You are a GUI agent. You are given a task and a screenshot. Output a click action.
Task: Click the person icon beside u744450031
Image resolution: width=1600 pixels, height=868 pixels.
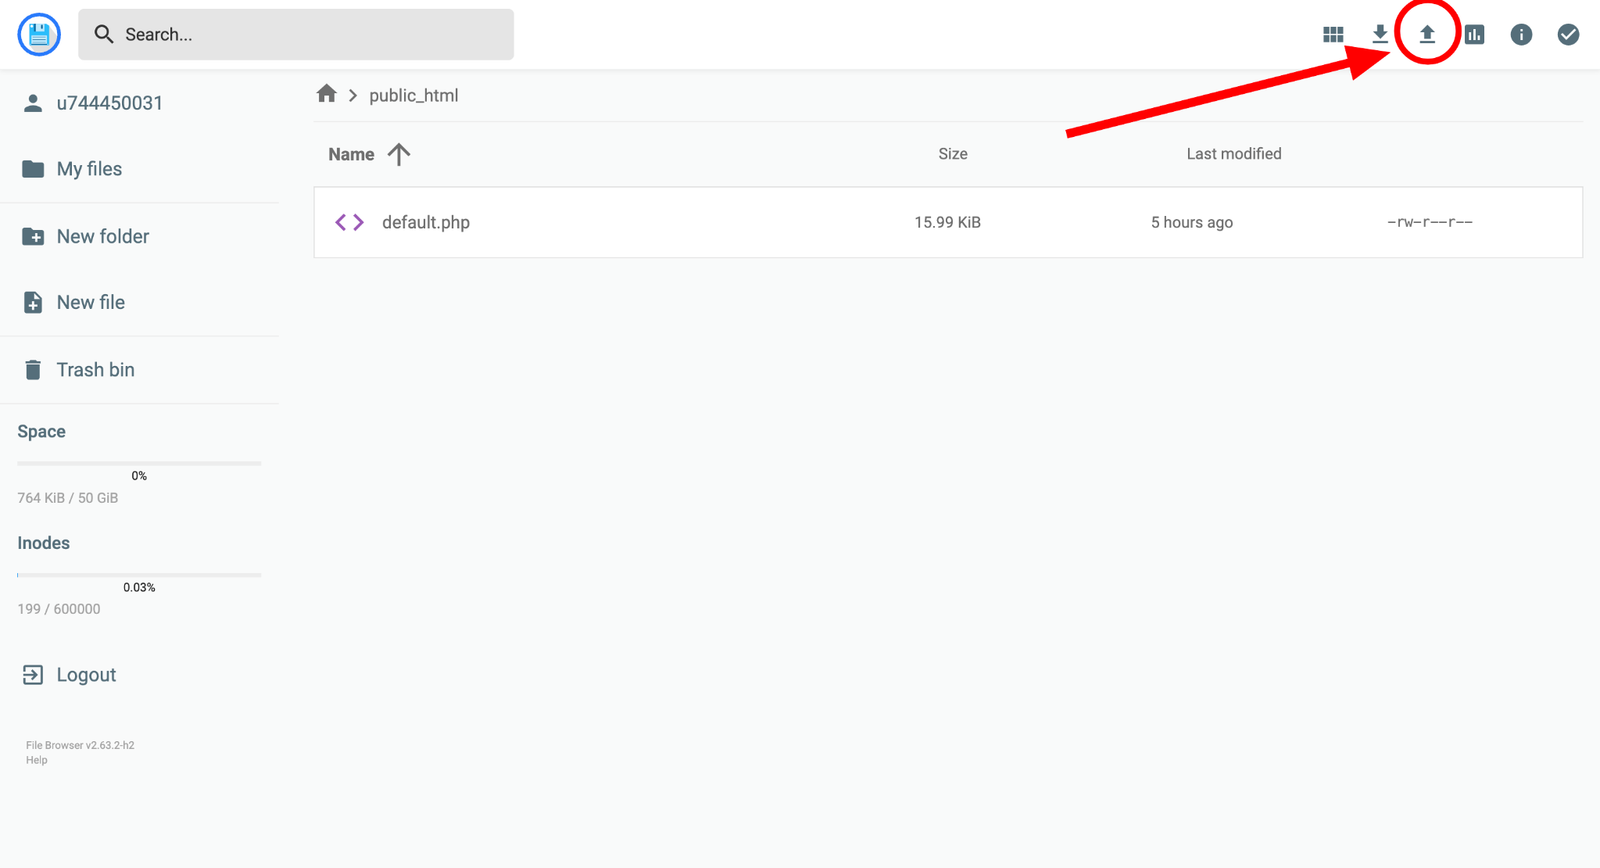(x=33, y=103)
